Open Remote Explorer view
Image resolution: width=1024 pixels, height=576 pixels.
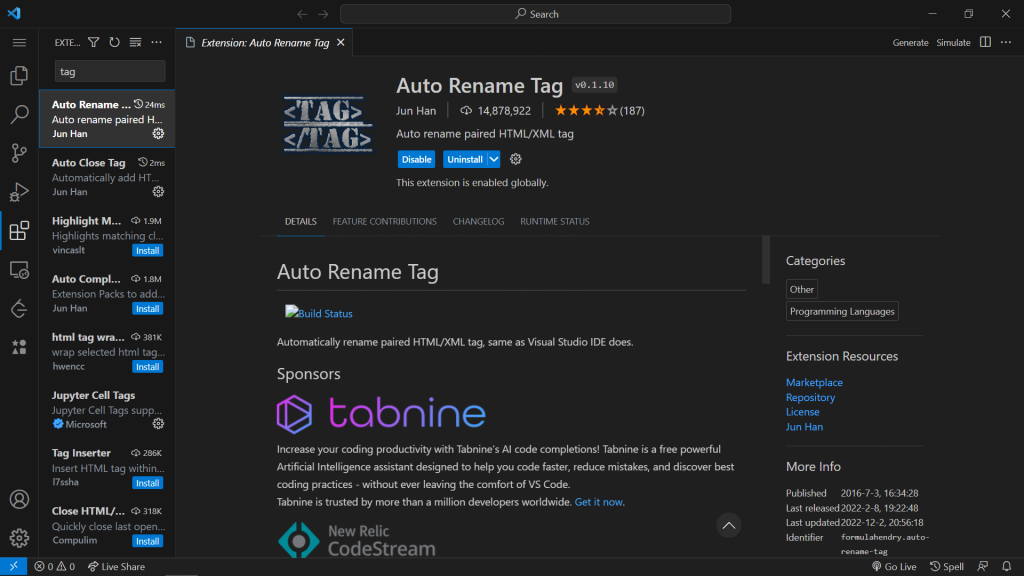point(19,270)
